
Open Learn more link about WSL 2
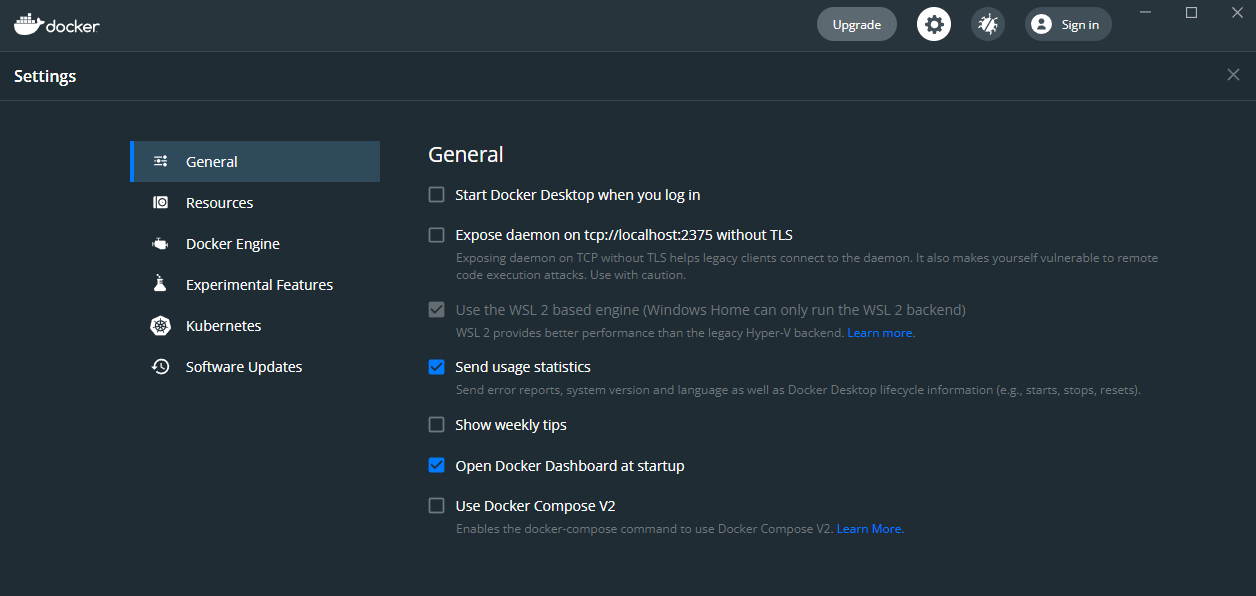point(881,332)
